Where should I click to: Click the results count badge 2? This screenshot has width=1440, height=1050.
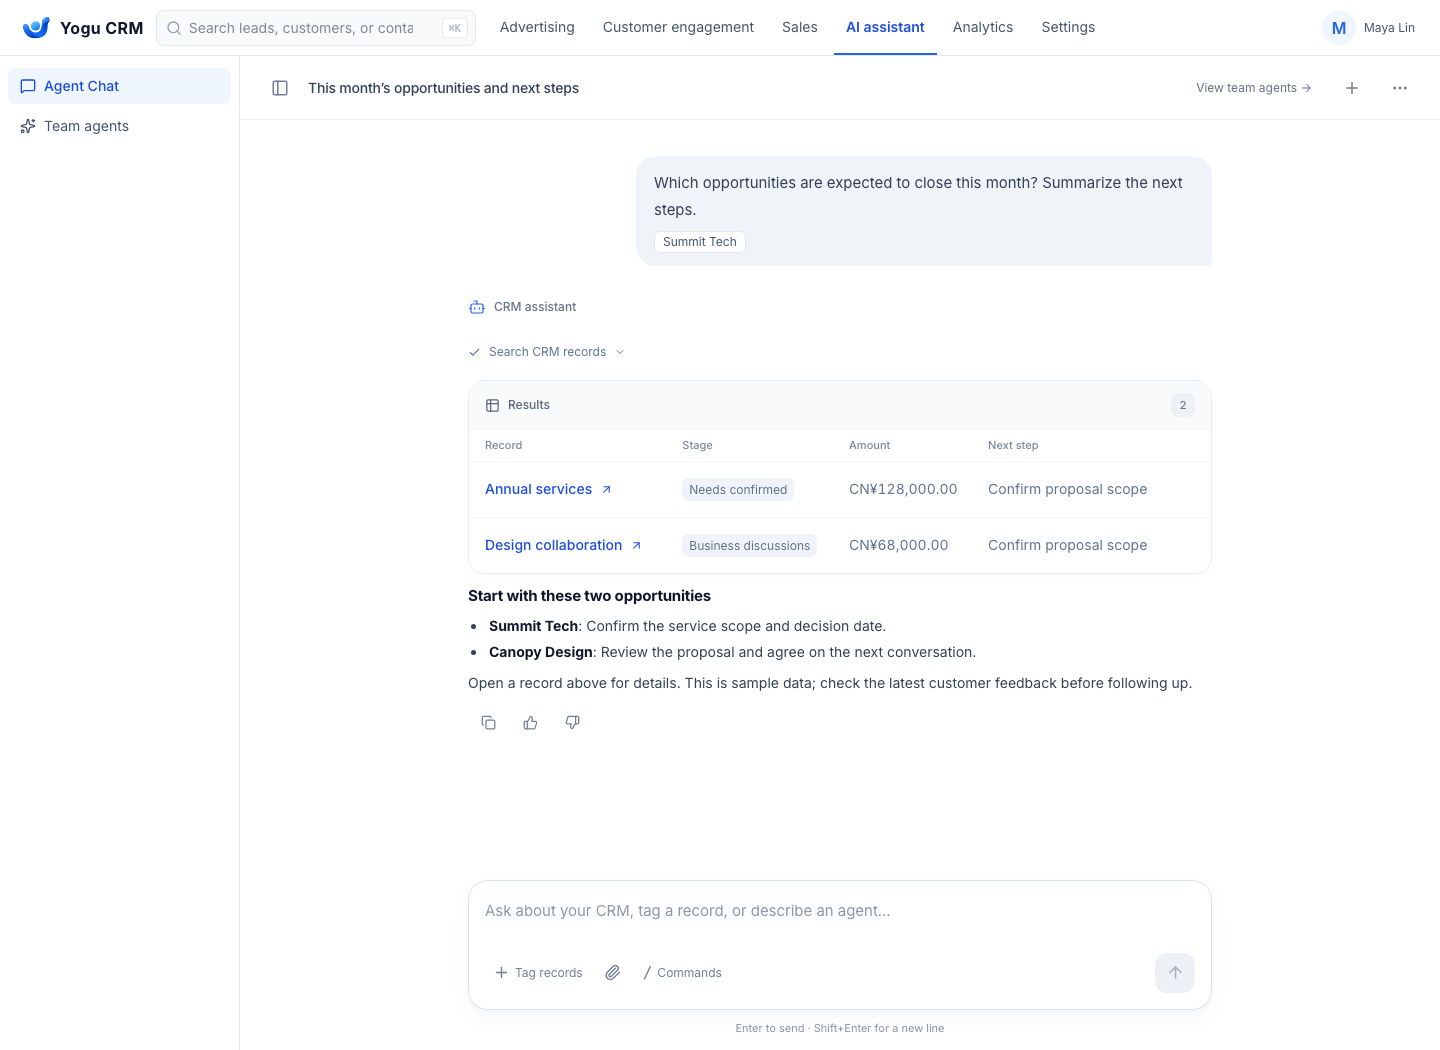(1183, 405)
